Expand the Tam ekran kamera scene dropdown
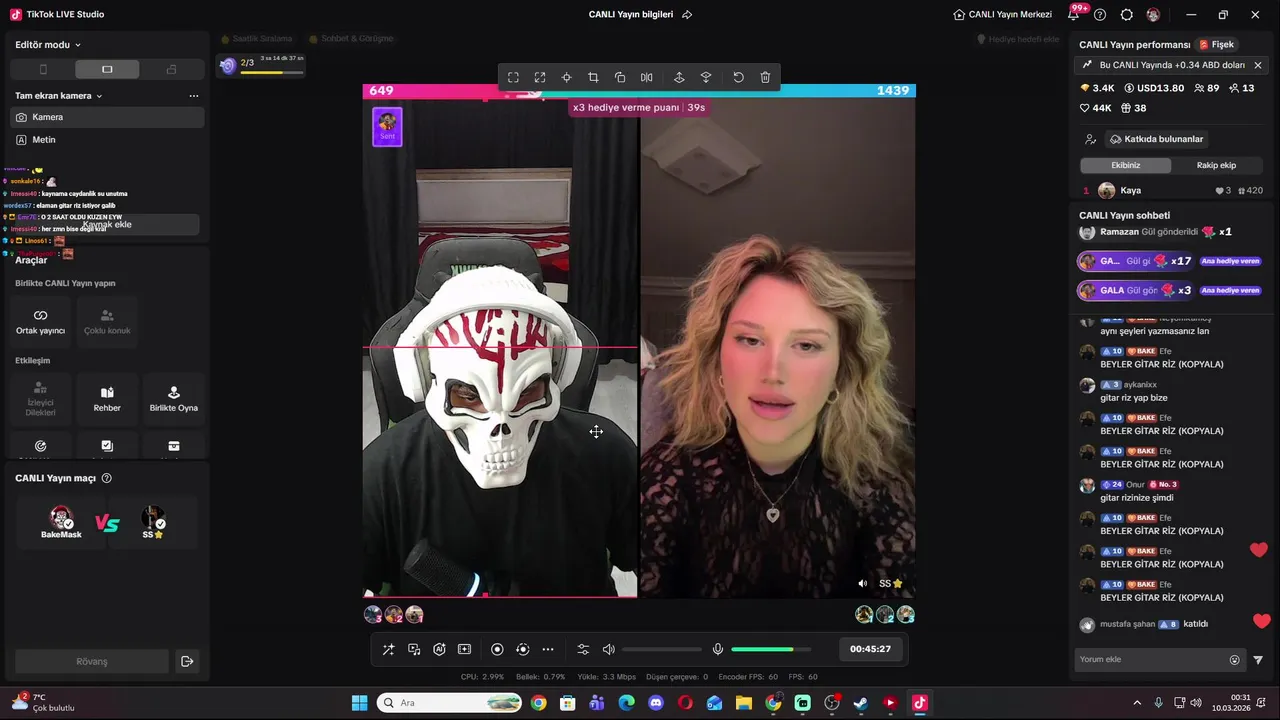1280x720 pixels. tap(59, 96)
